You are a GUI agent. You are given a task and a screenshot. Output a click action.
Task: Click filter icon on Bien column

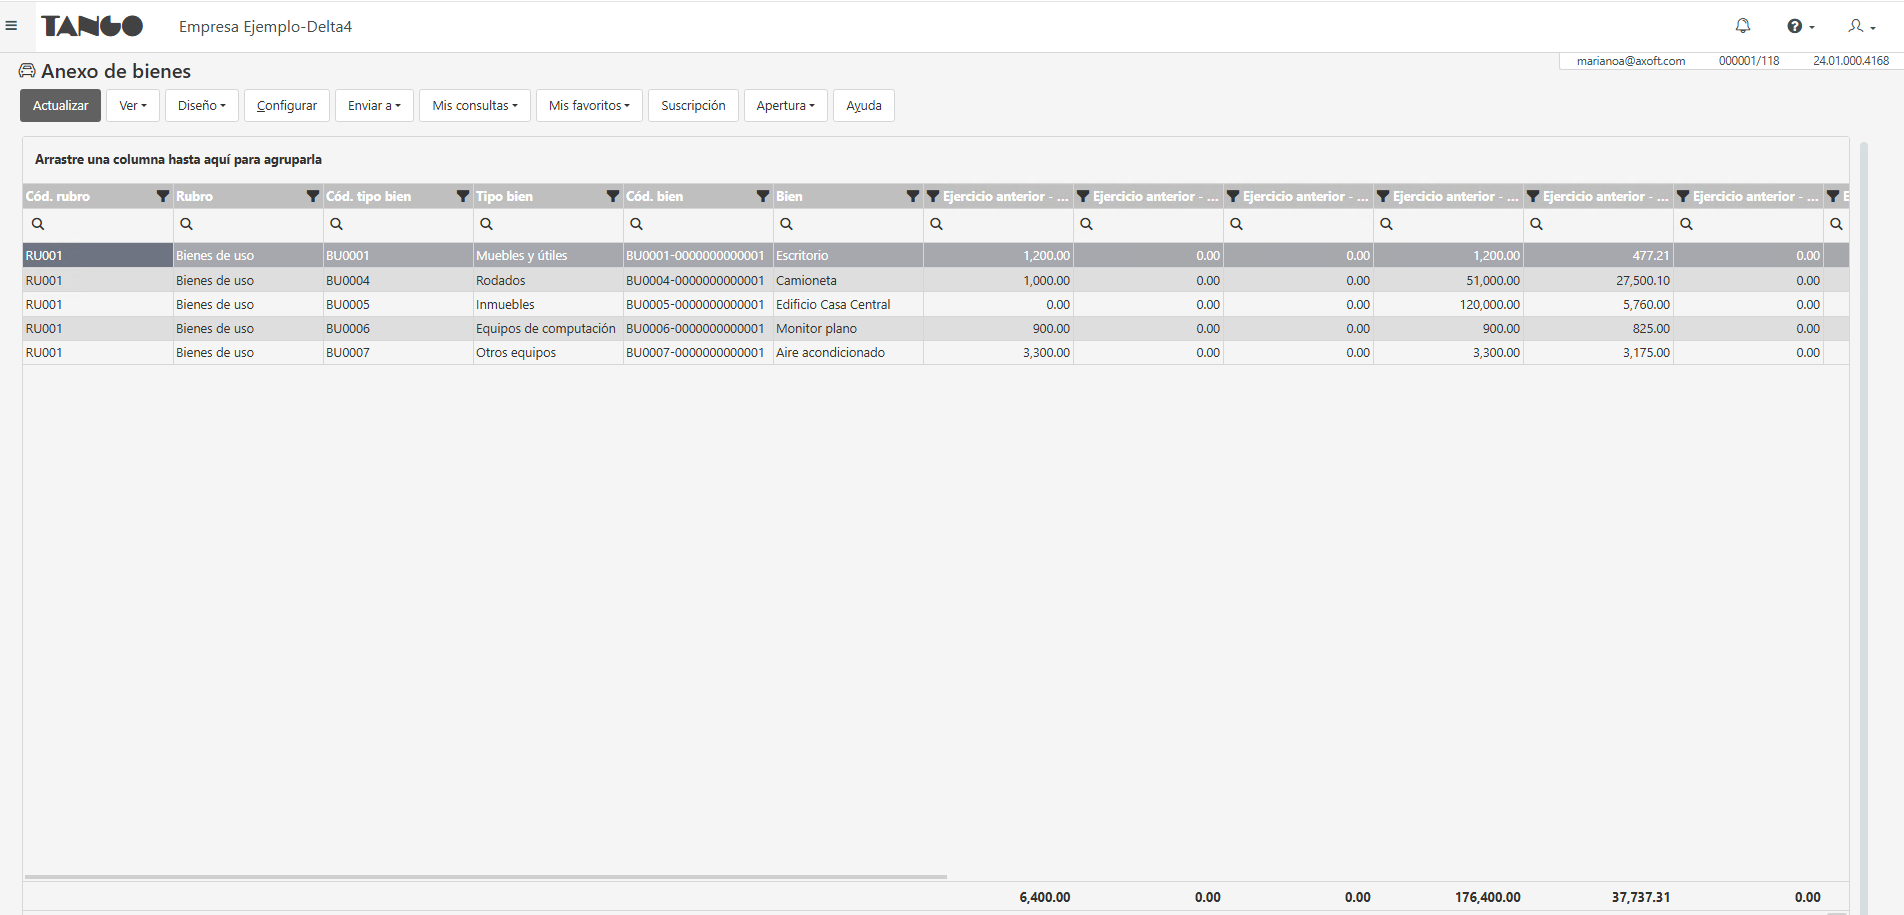[x=913, y=196]
